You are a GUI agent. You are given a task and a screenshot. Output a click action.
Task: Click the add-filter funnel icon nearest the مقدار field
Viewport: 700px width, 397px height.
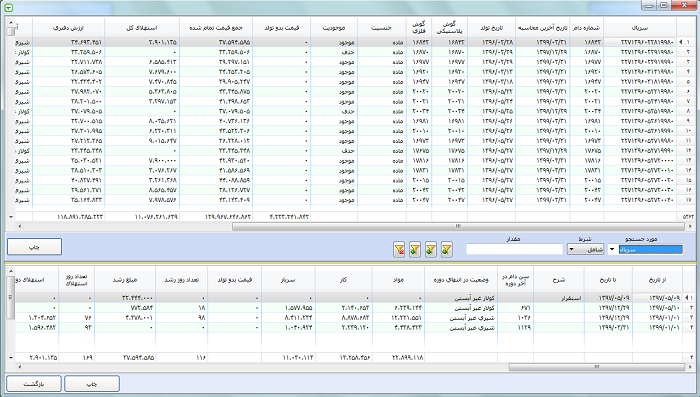(x=446, y=249)
